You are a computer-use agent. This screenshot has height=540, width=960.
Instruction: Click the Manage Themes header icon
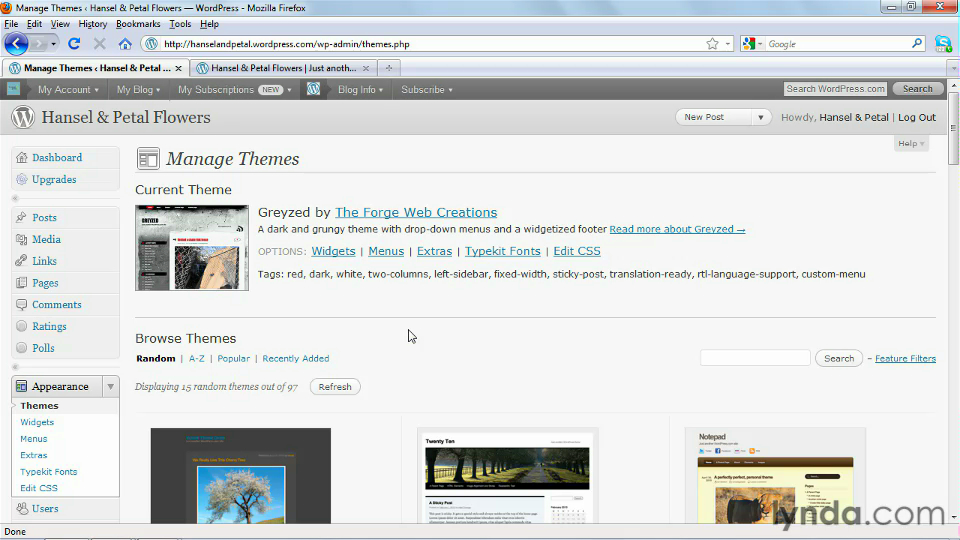[x=148, y=159]
